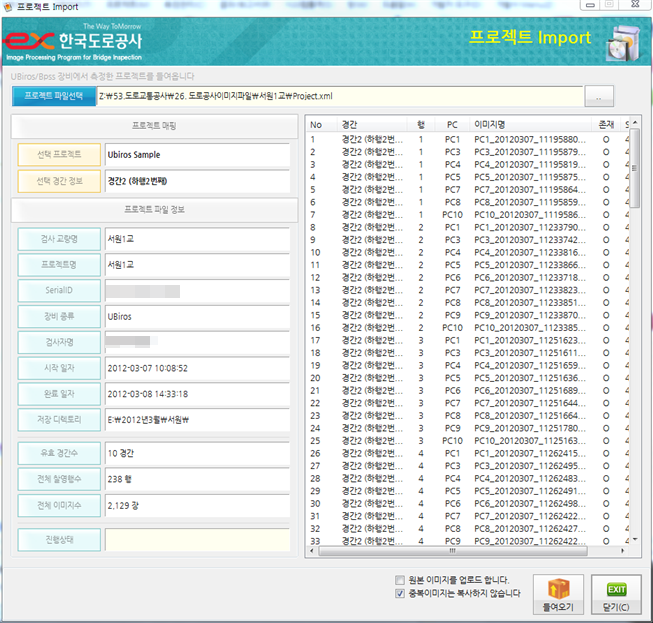
Task: Click the 프로젝트 파일선택 button
Action: pyautogui.click(x=54, y=96)
